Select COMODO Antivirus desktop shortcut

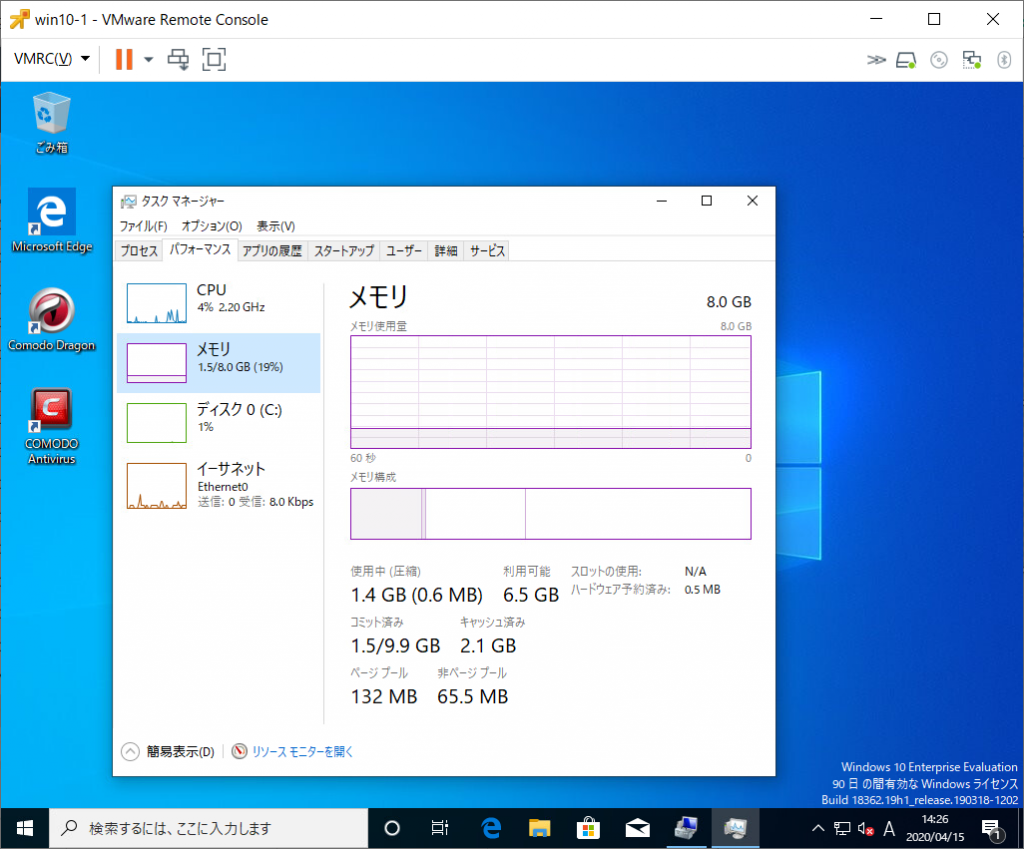point(52,426)
